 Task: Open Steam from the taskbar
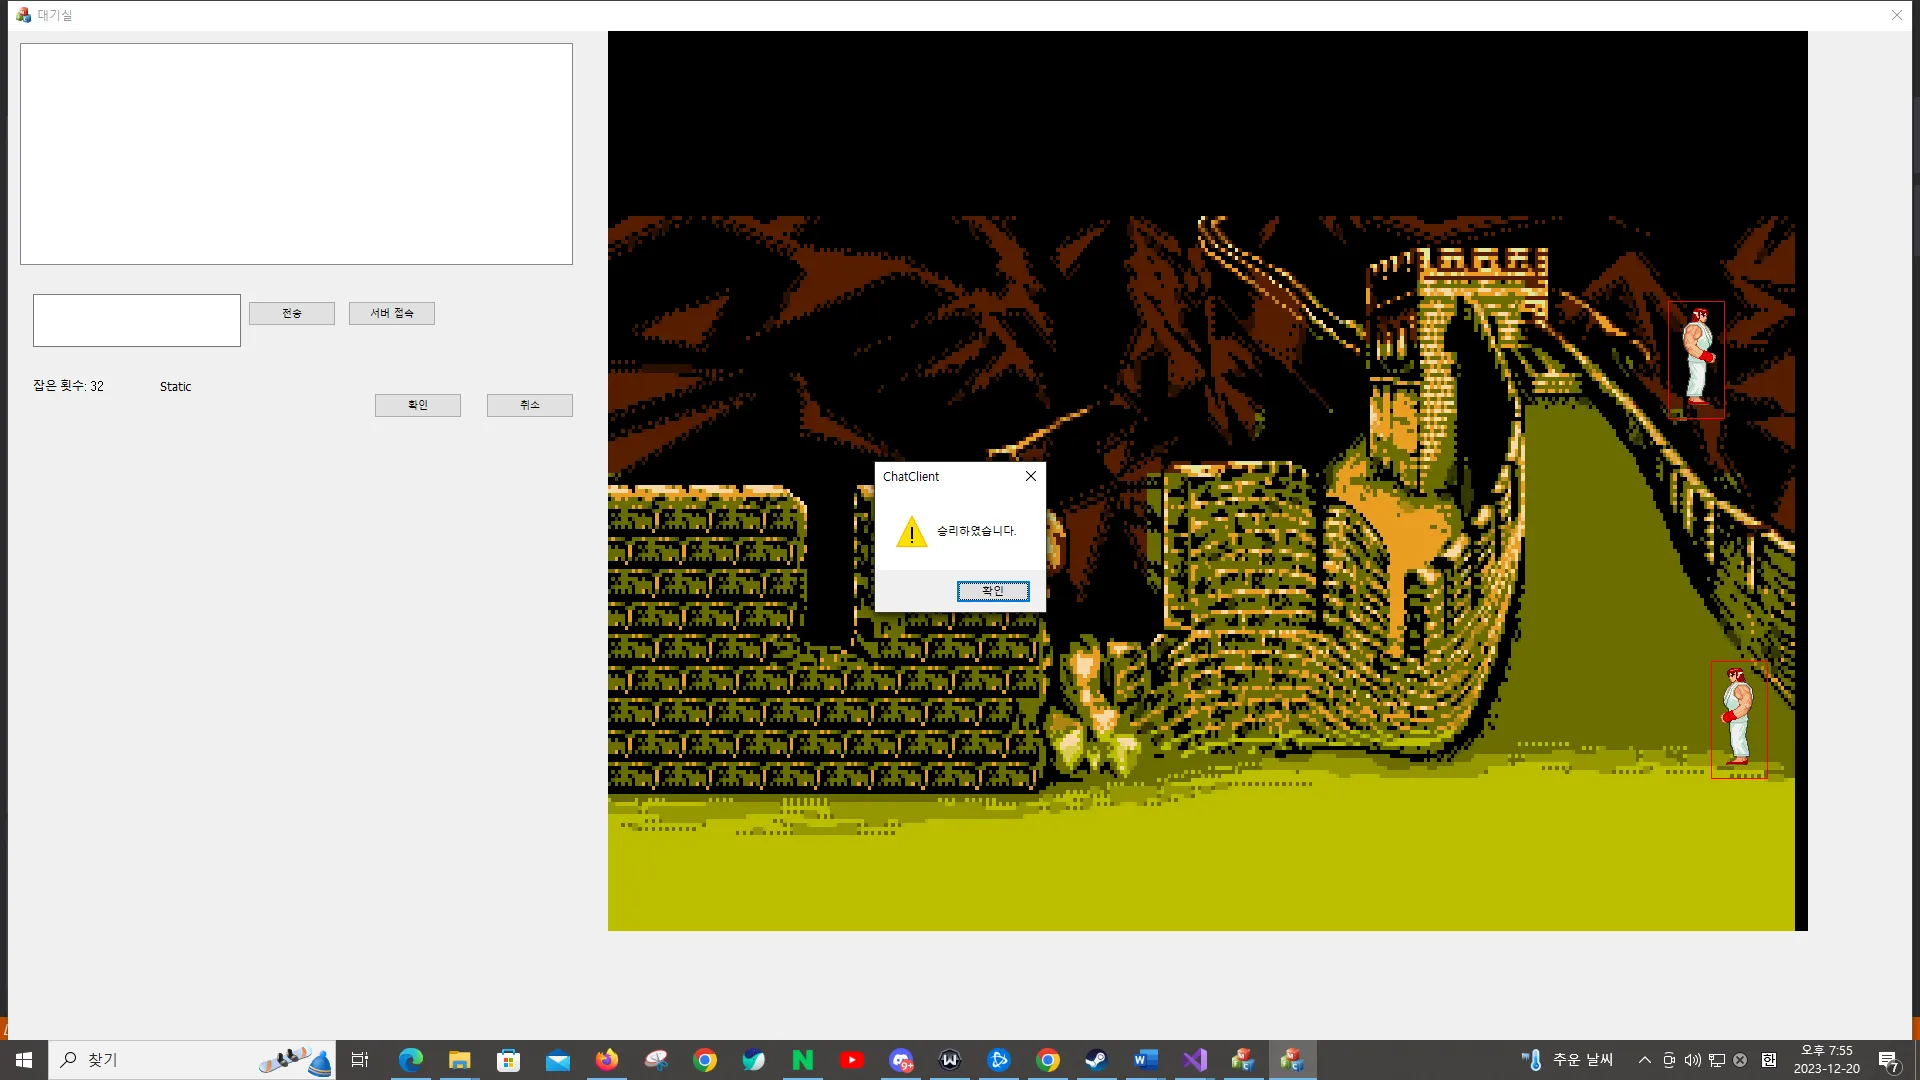[1096, 1060]
